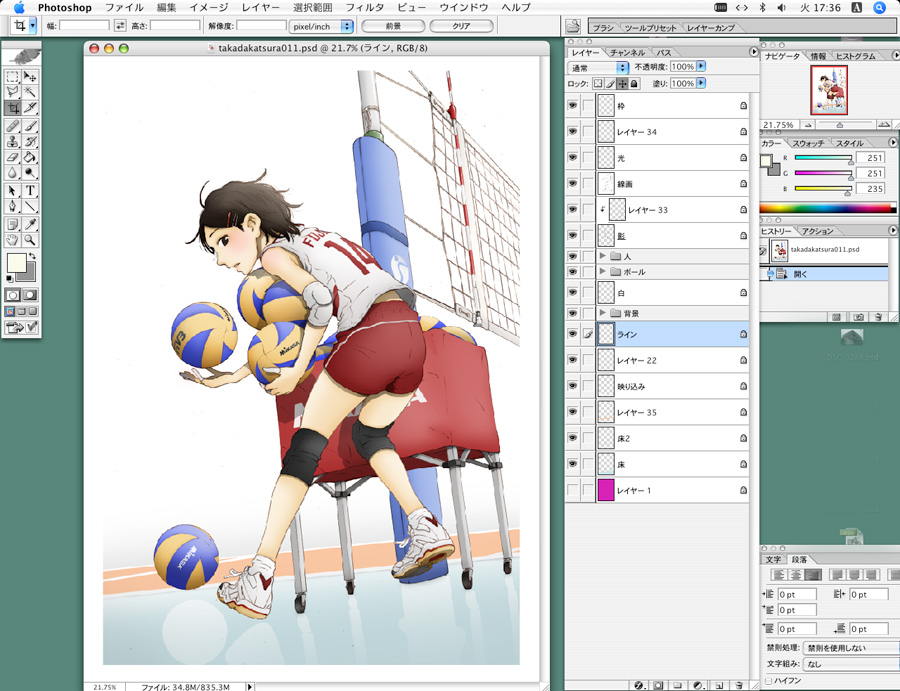Open the 不透明度 opacity slider arrow
This screenshot has width=900, height=691.
(x=701, y=67)
